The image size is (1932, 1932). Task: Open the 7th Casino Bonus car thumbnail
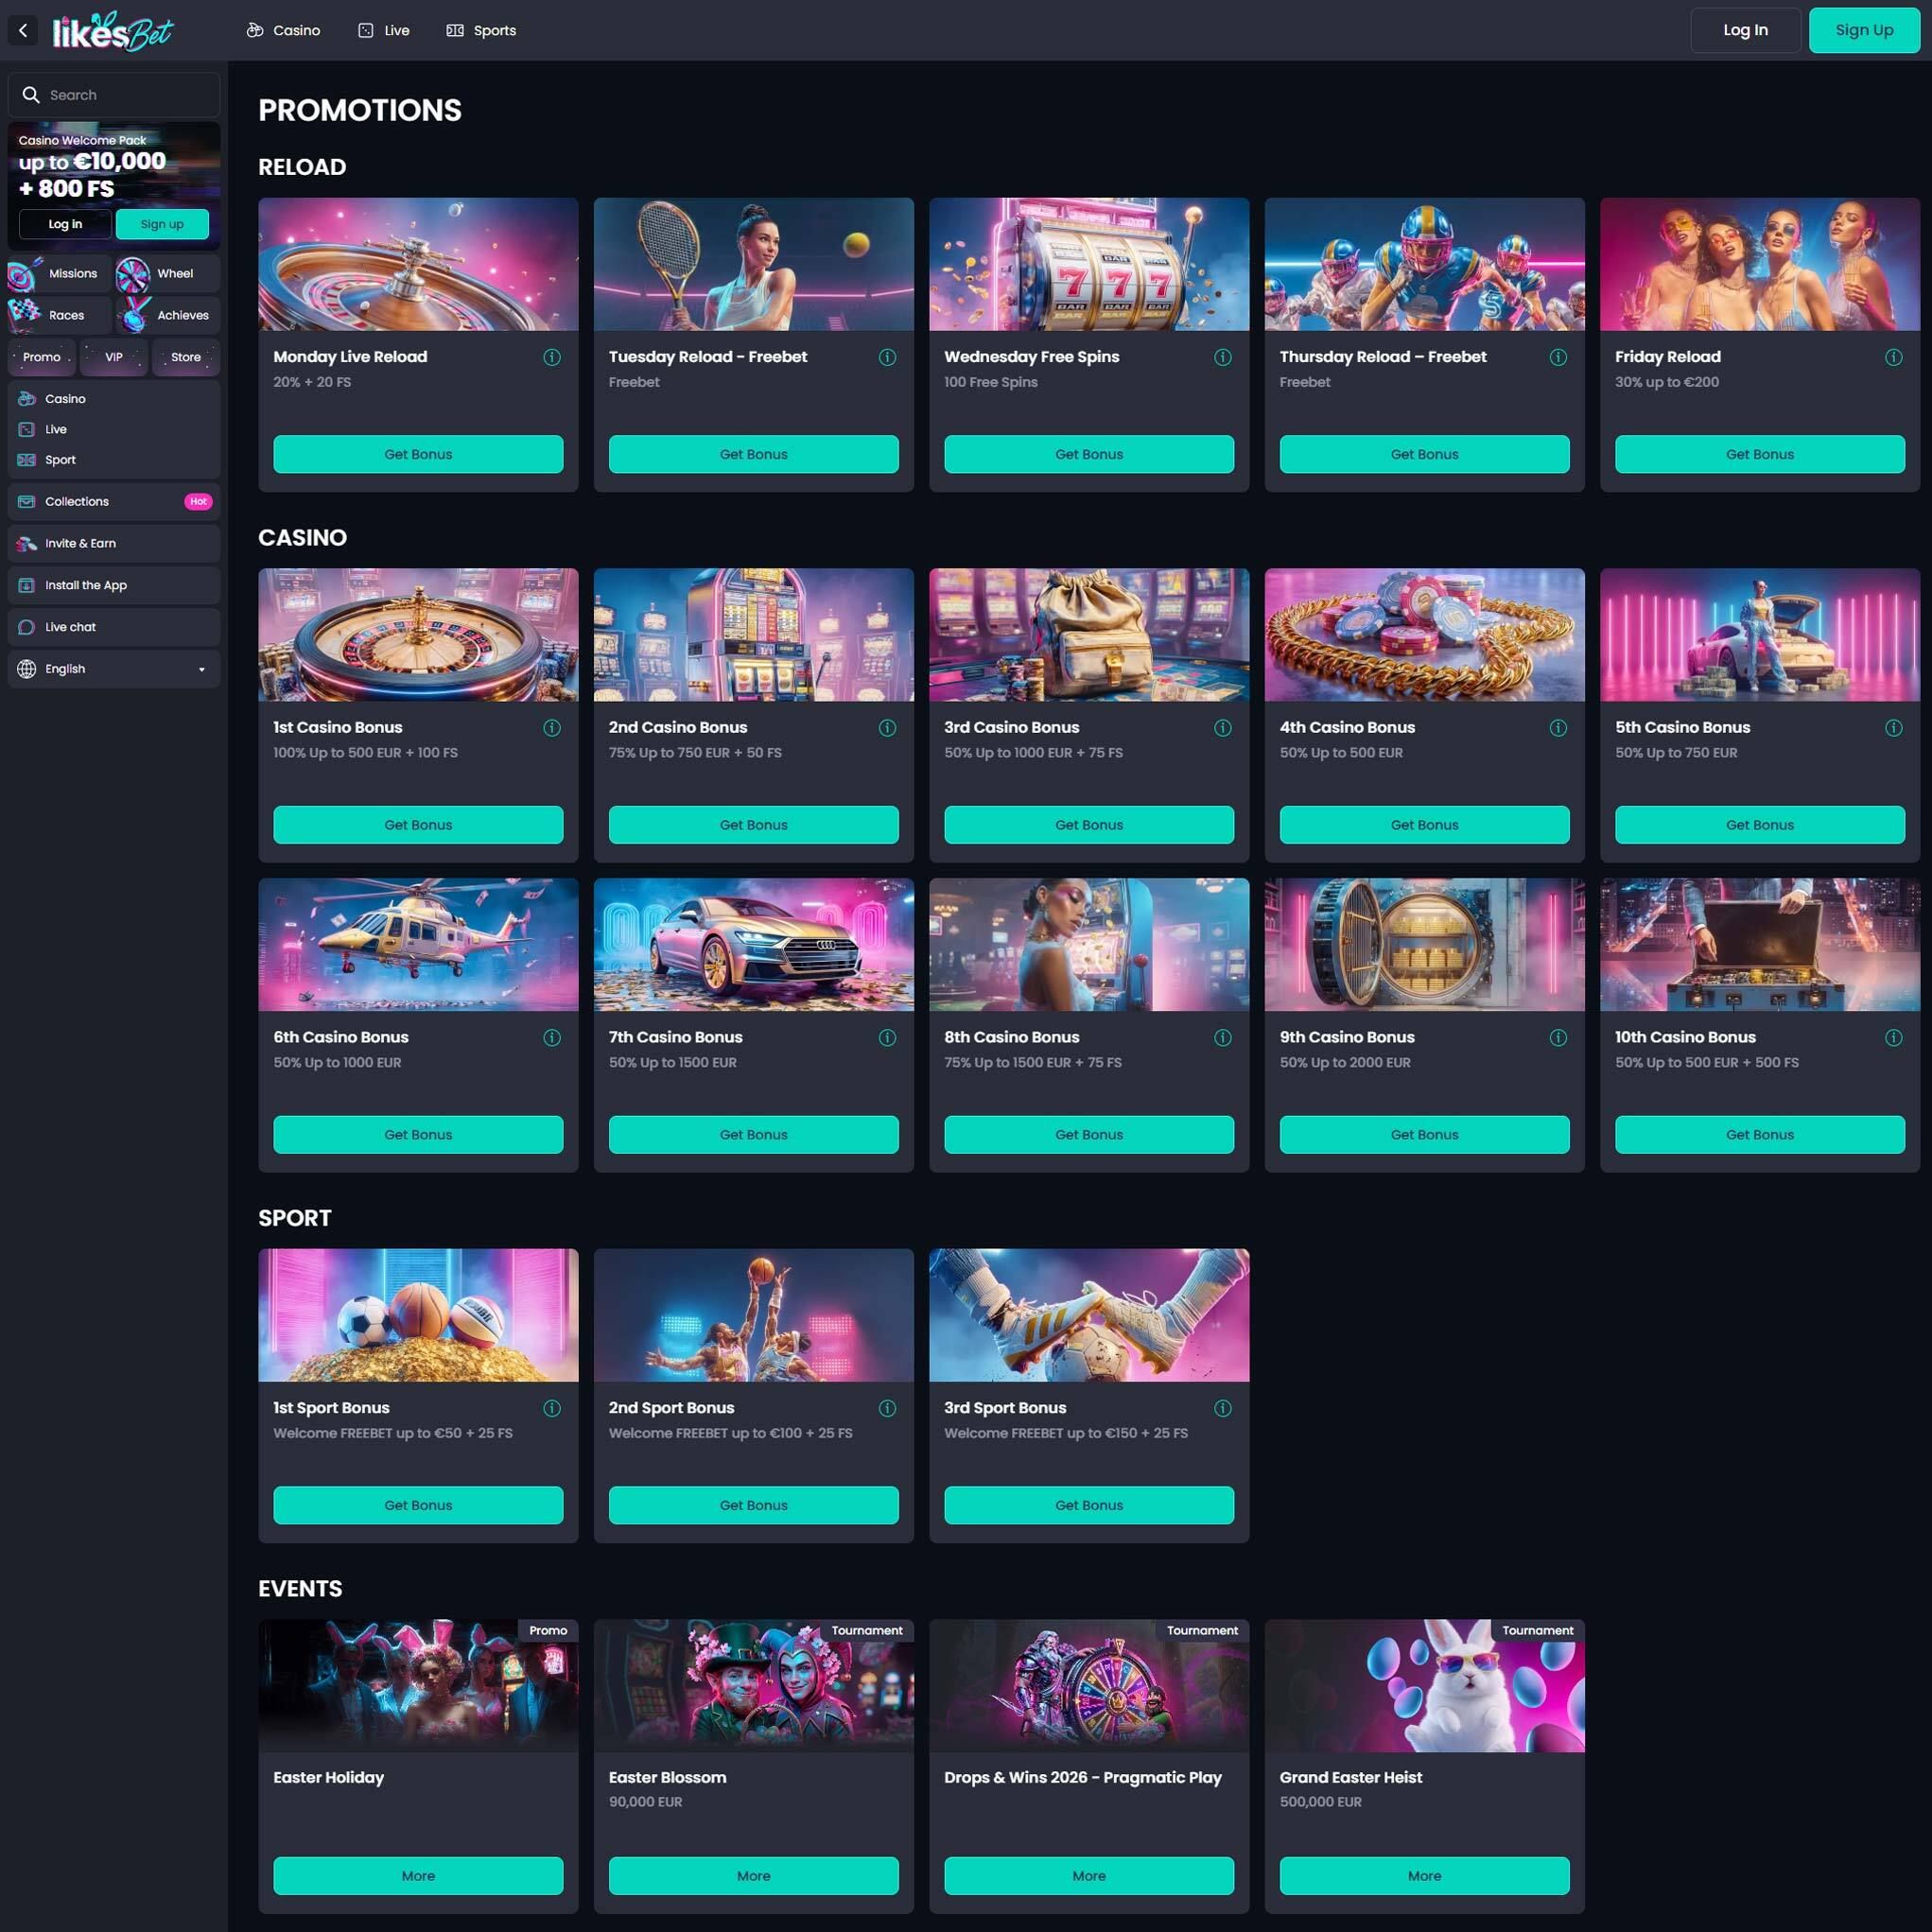click(x=753, y=944)
